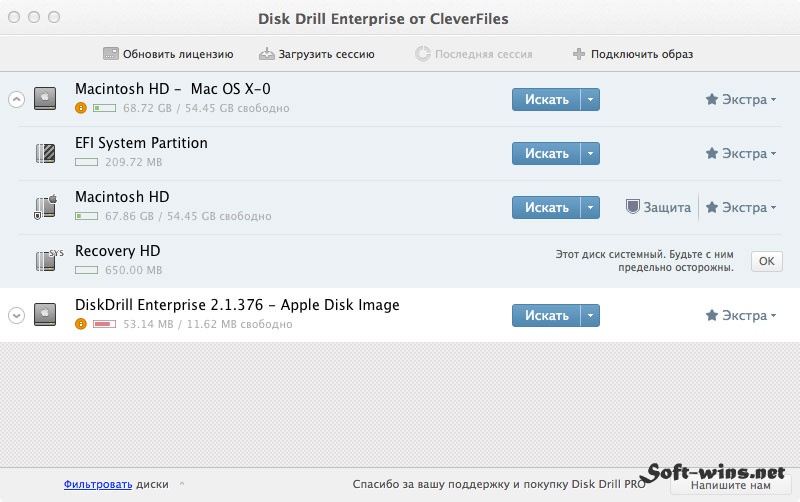Click the Этот диск системный warning text
The image size is (800, 502).
pyautogui.click(x=644, y=261)
